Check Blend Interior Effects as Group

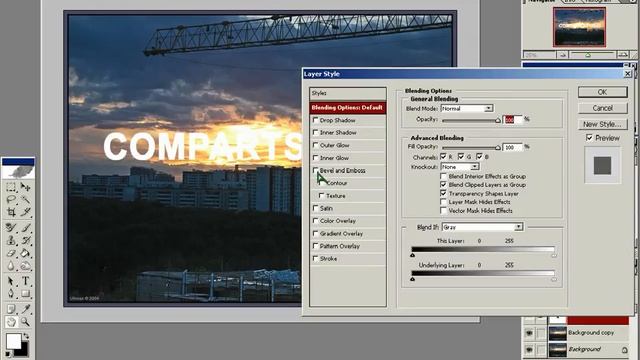[x=443, y=176]
